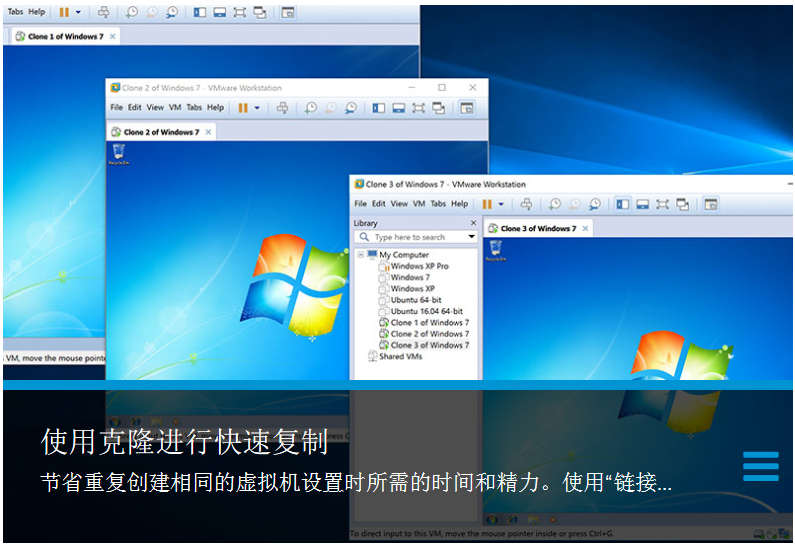Pause the VM in Clone 3 window
The height and width of the screenshot is (545, 795).
(487, 204)
